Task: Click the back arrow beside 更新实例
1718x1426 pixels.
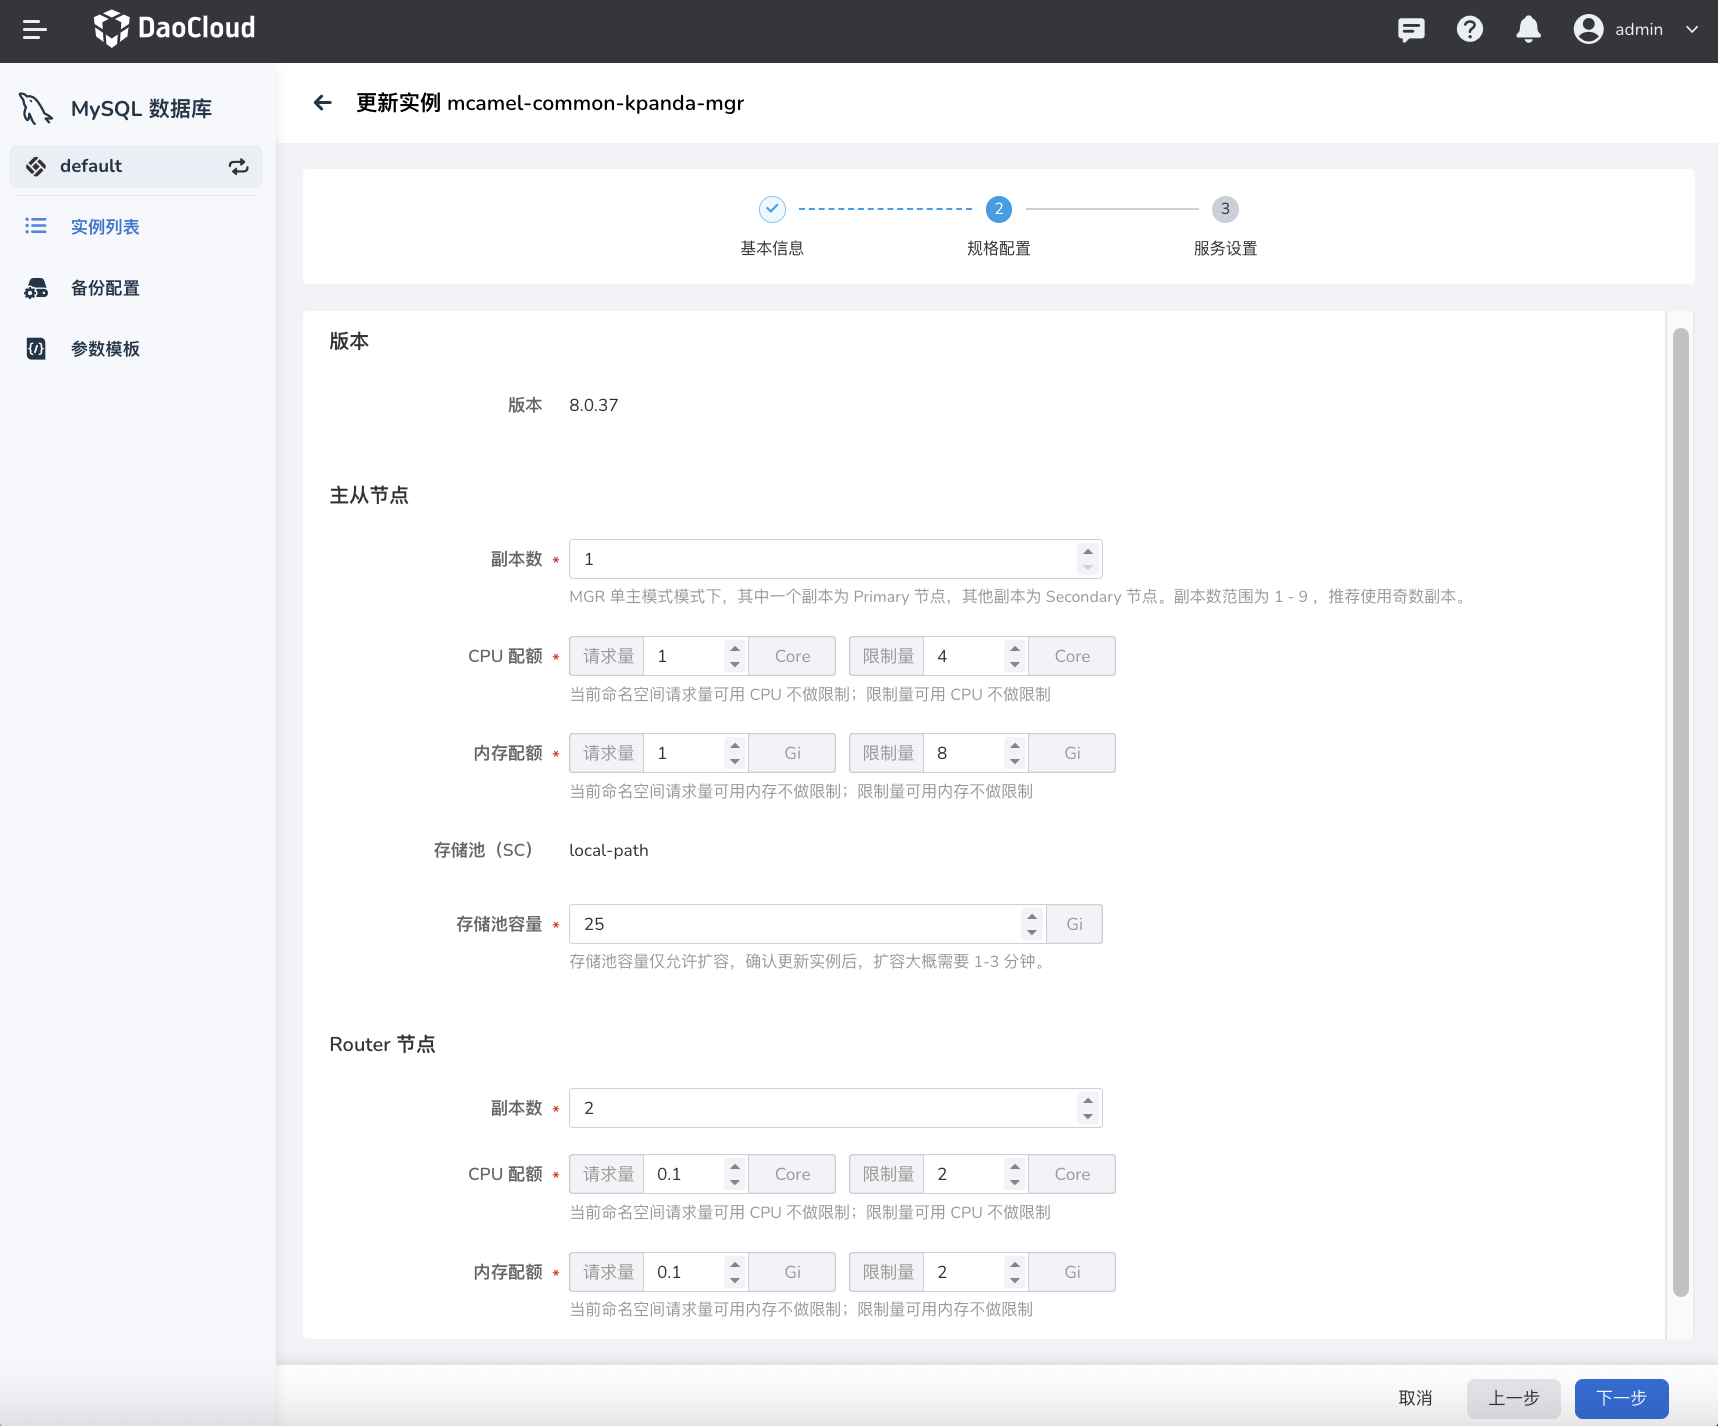Action: click(322, 103)
